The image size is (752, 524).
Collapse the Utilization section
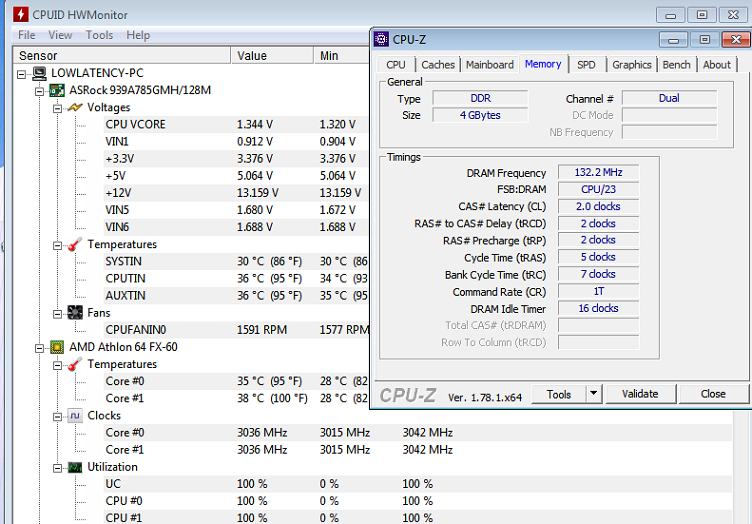[x=57, y=468]
